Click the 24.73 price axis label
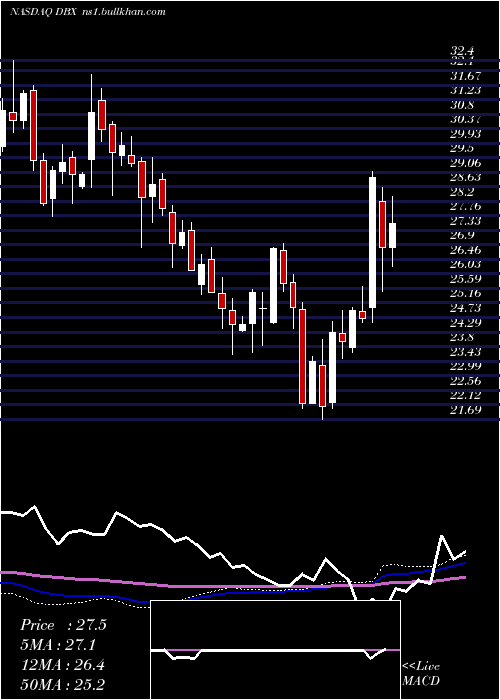The image size is (500, 700). pyautogui.click(x=466, y=308)
